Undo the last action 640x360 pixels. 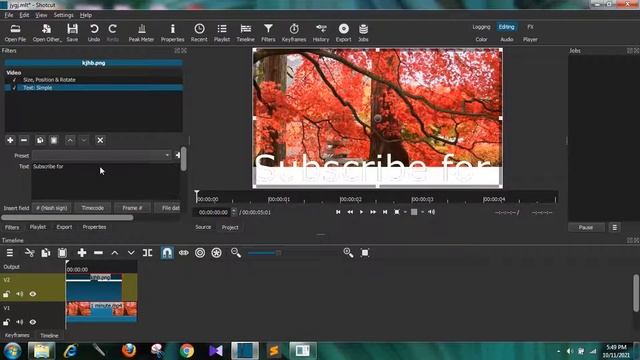point(94,33)
